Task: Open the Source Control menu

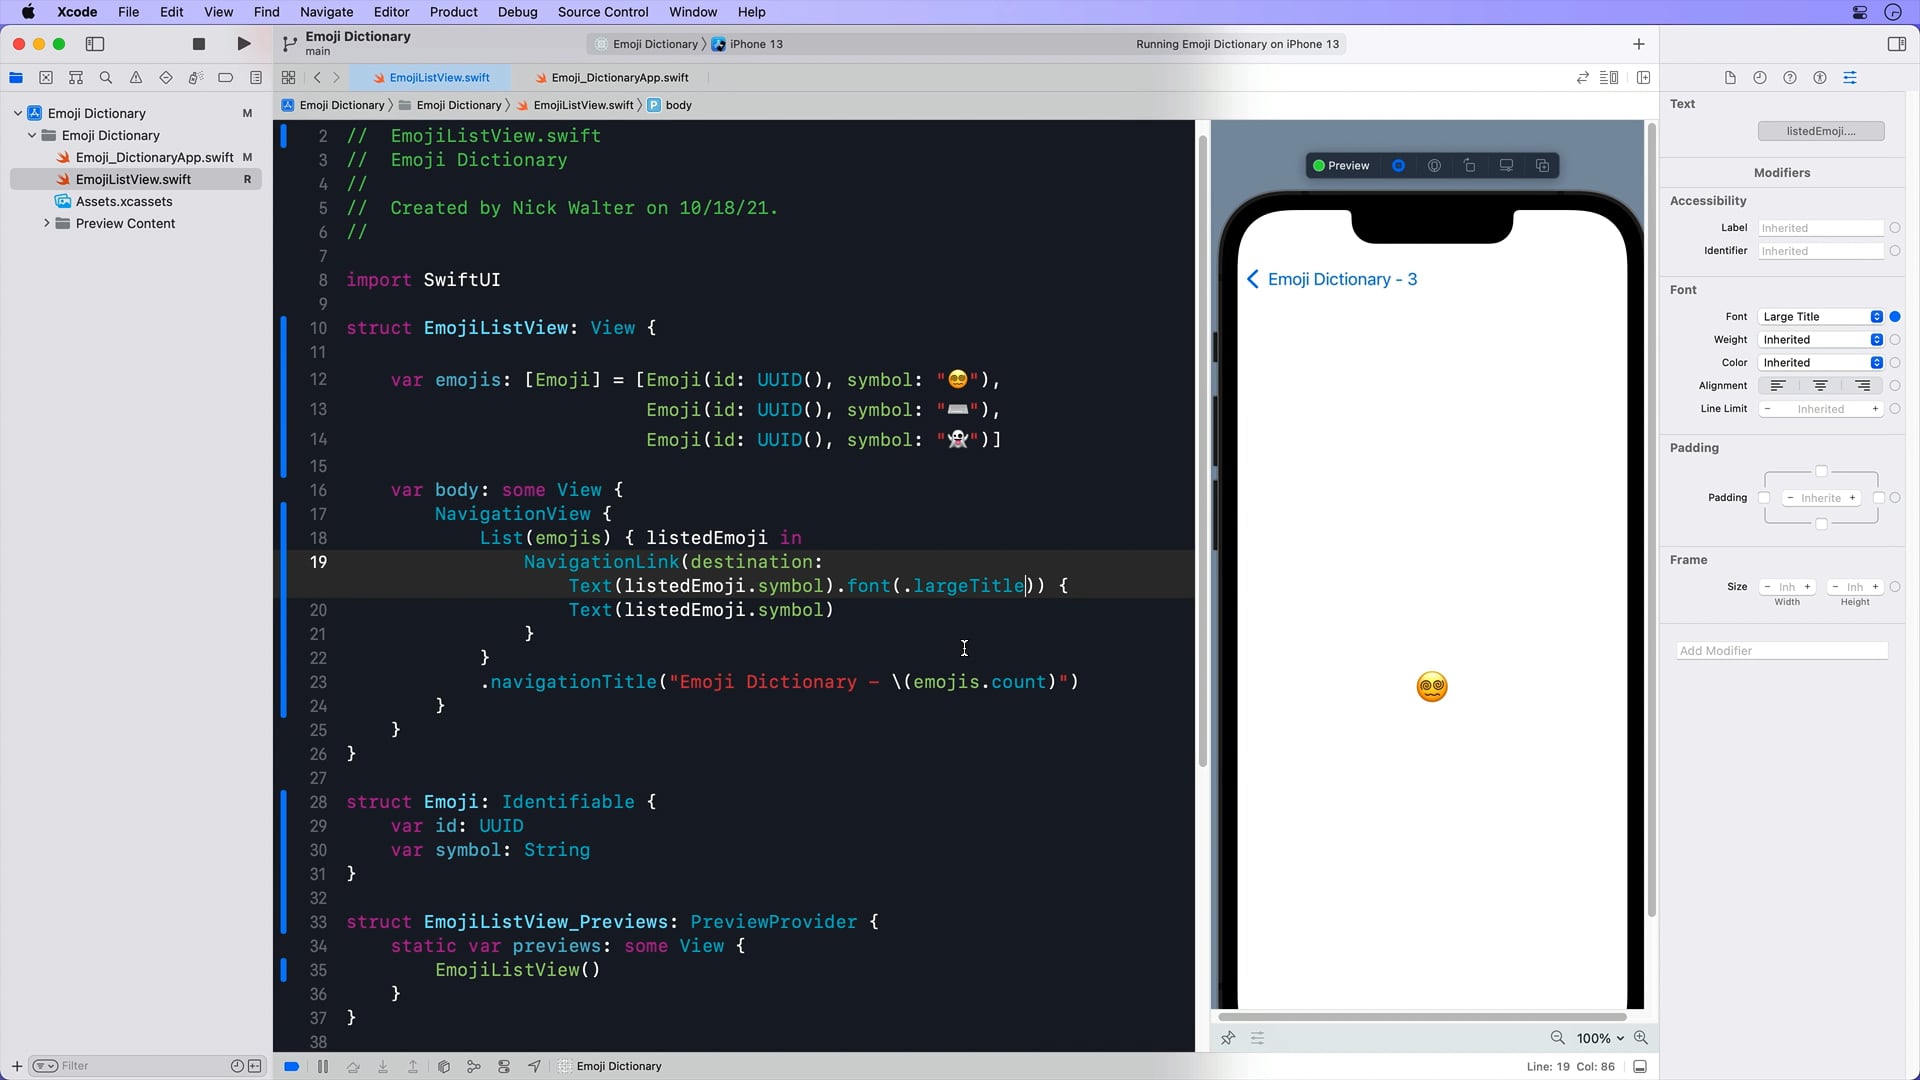Action: tap(603, 12)
